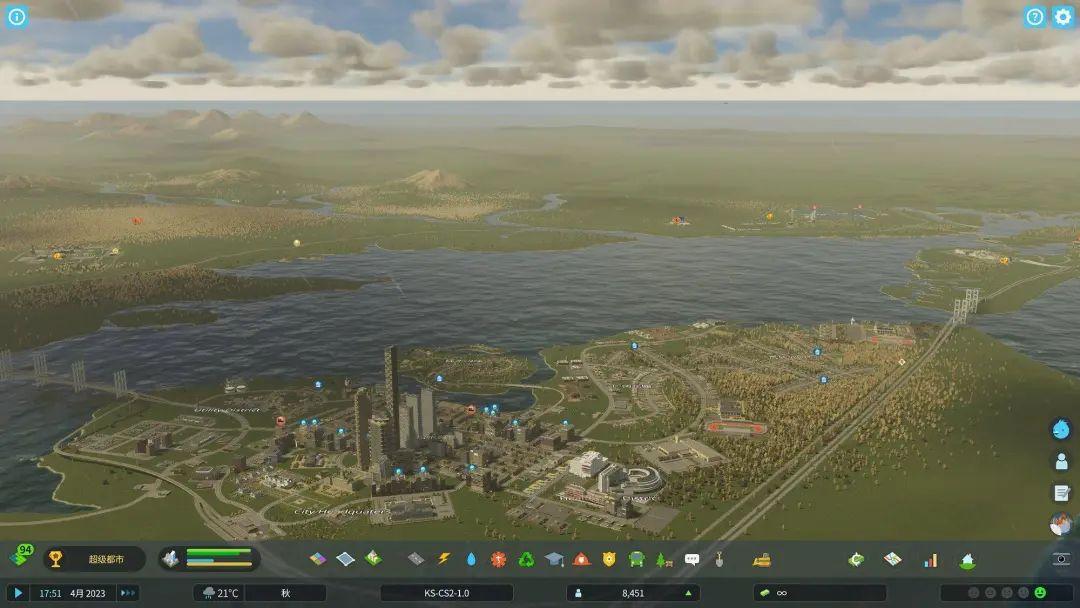Open the info views button
Viewport: 1080px width, 608px height.
coord(17,17)
